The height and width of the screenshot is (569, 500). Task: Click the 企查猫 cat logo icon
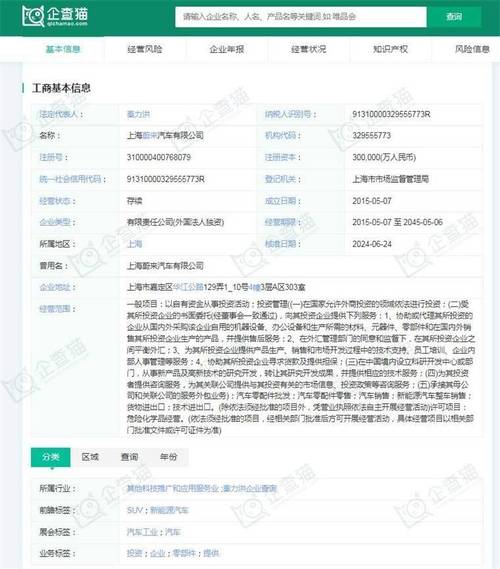pos(33,16)
